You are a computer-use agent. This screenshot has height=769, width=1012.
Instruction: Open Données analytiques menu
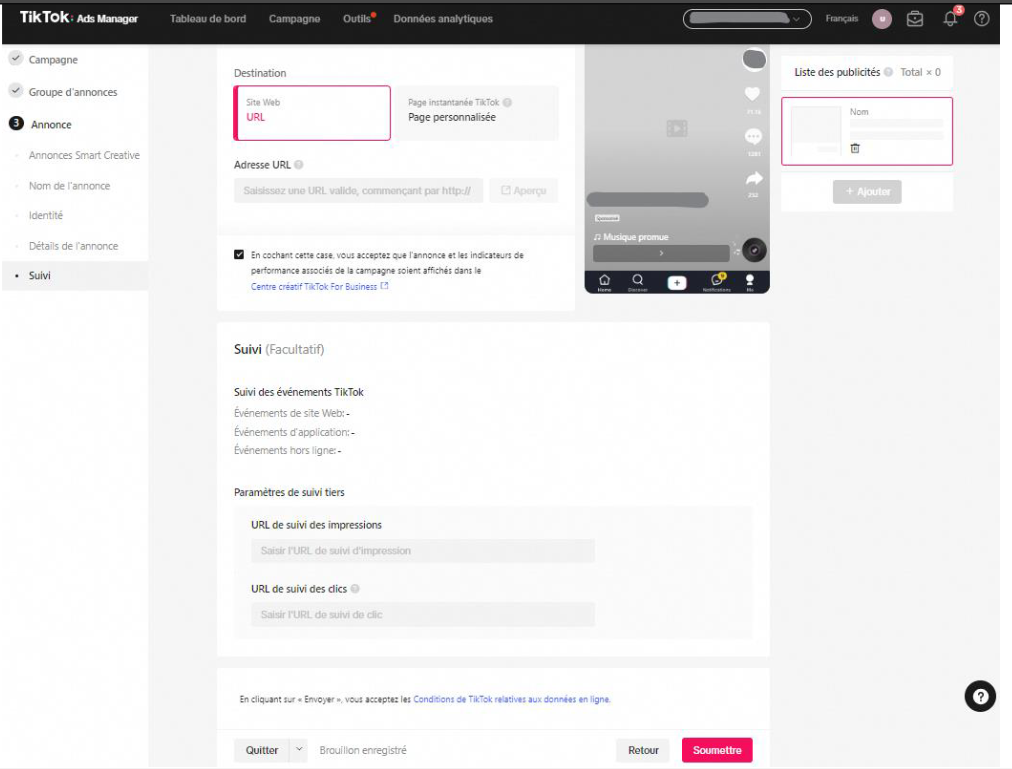point(443,19)
